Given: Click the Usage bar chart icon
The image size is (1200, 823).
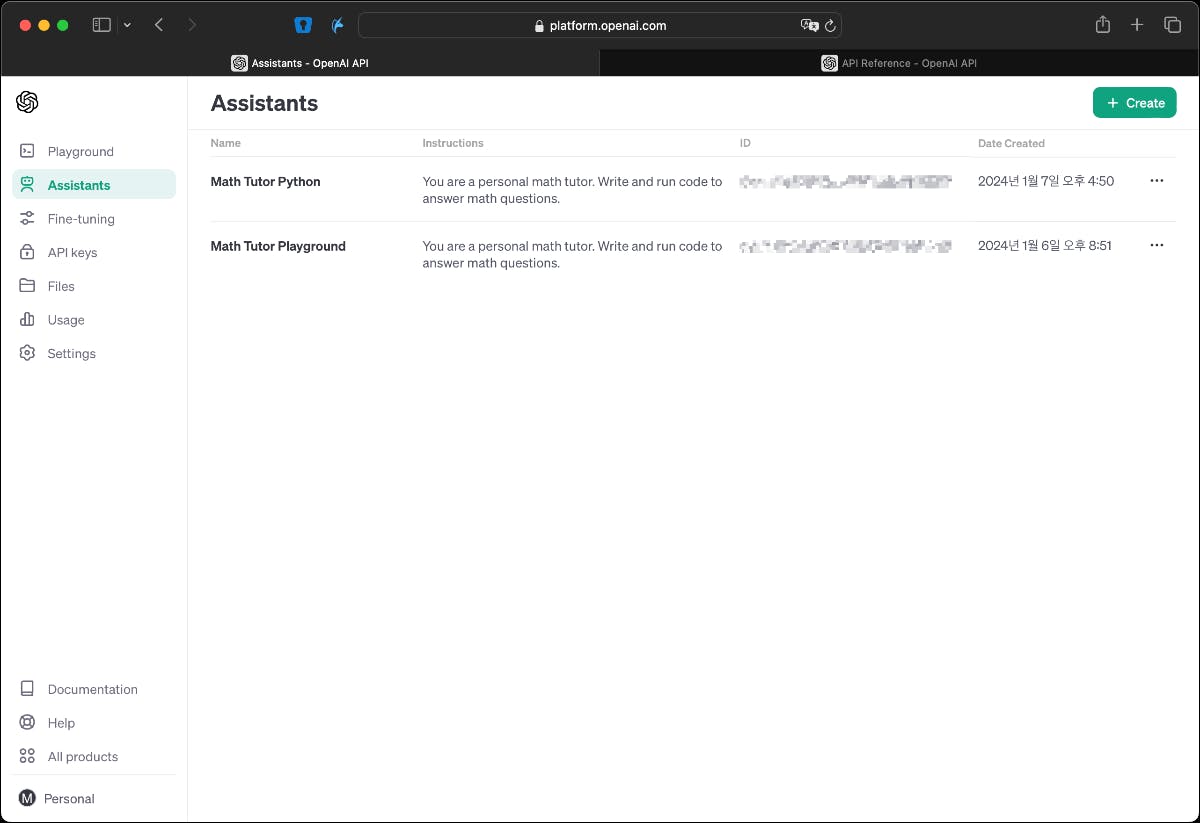Looking at the screenshot, I should pos(27,320).
